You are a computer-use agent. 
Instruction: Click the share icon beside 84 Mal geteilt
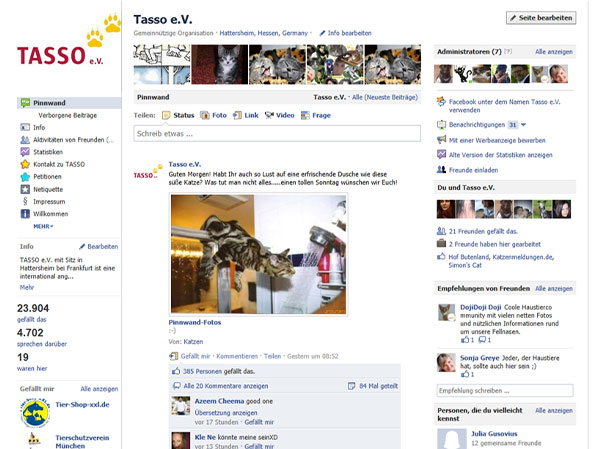351,386
